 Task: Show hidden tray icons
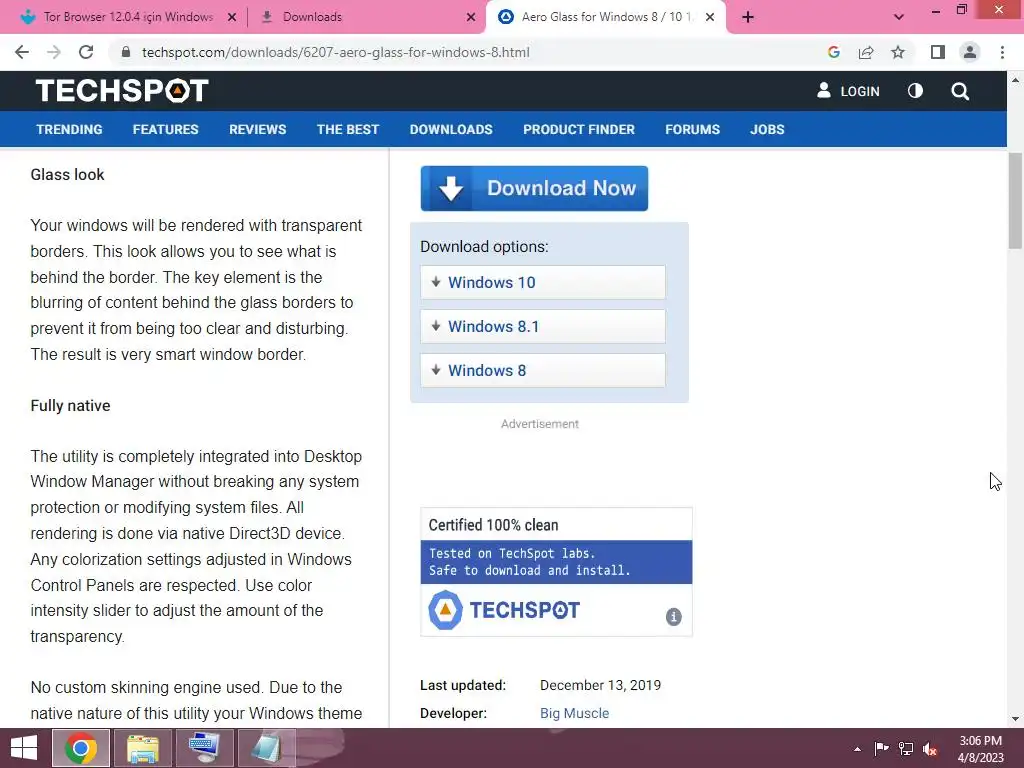[857, 749]
